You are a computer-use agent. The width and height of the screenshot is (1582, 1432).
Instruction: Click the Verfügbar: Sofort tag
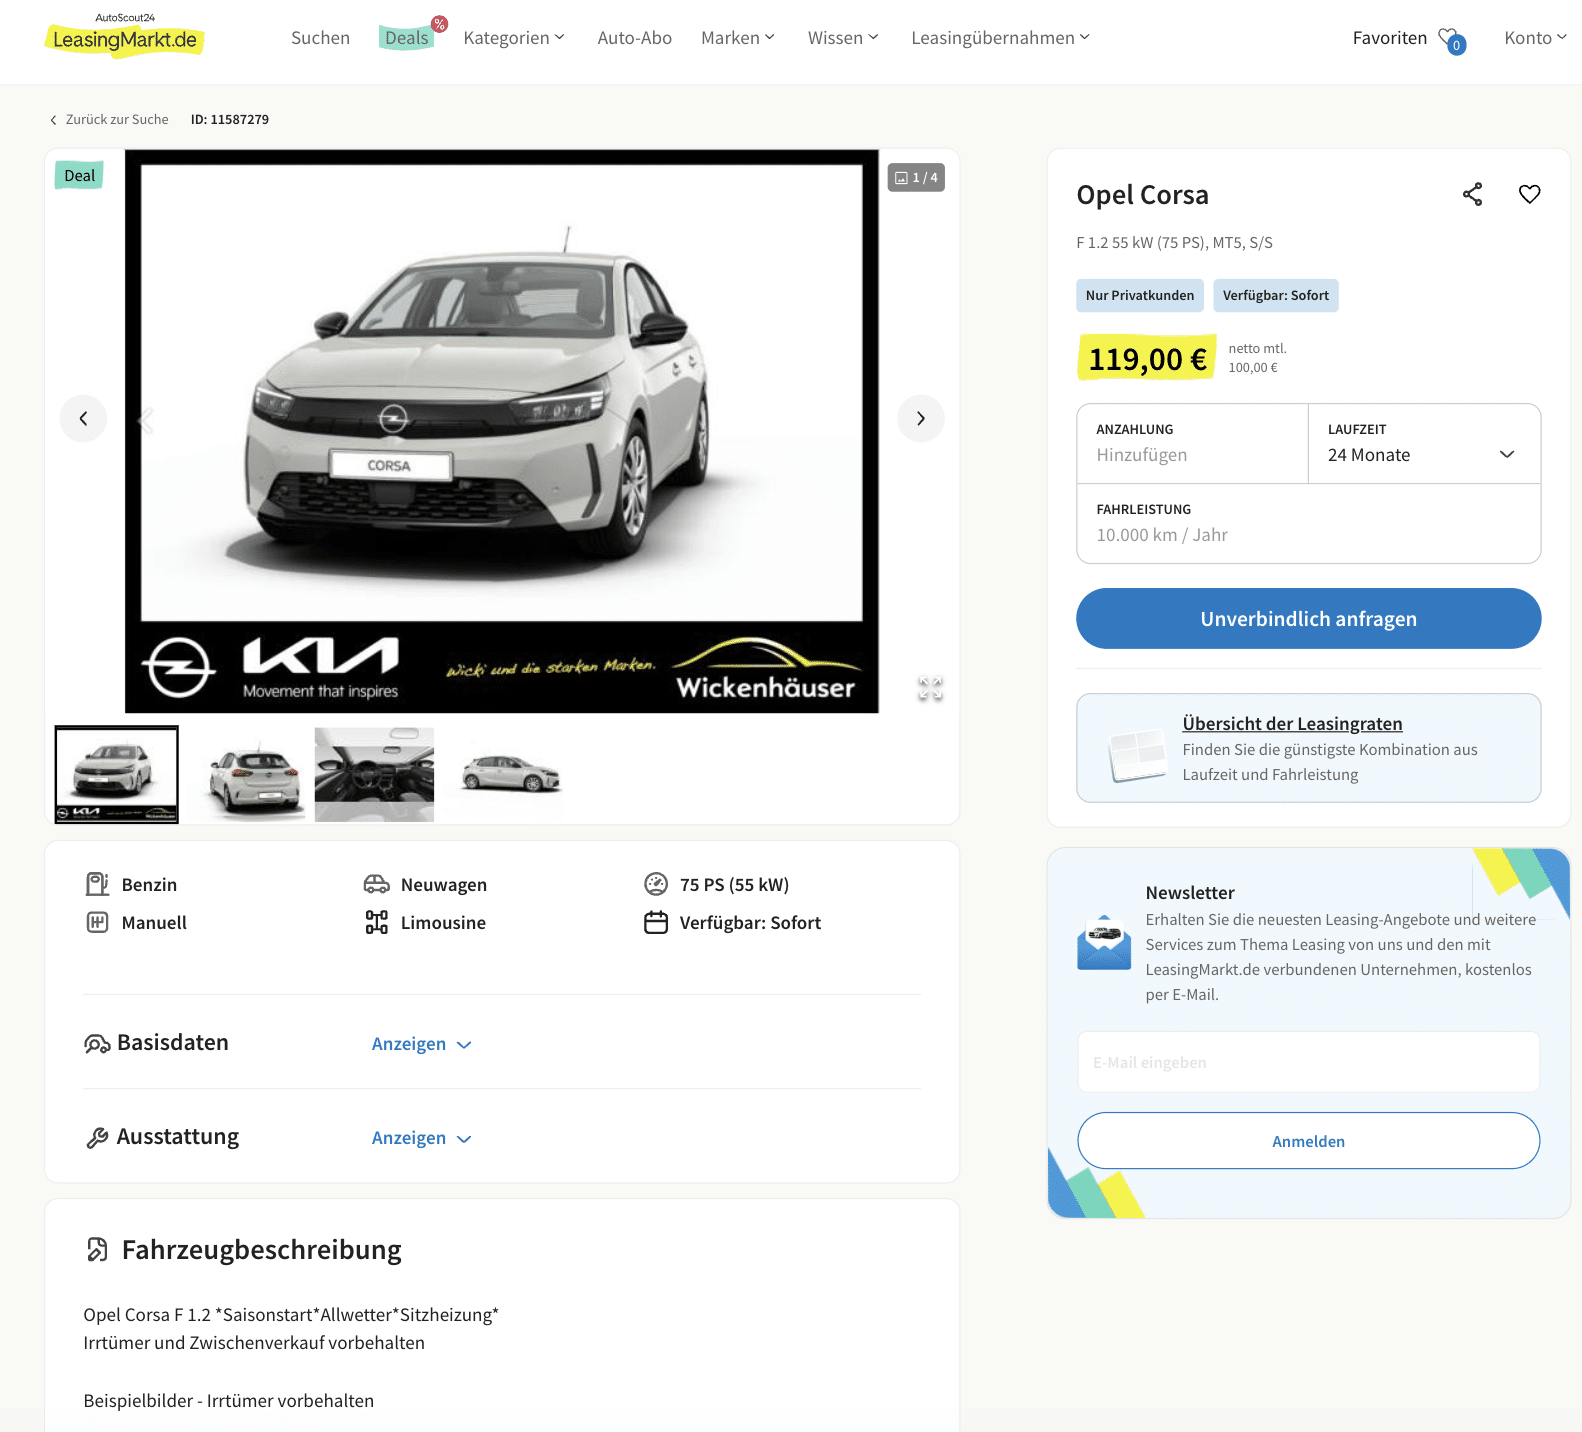pos(1276,296)
